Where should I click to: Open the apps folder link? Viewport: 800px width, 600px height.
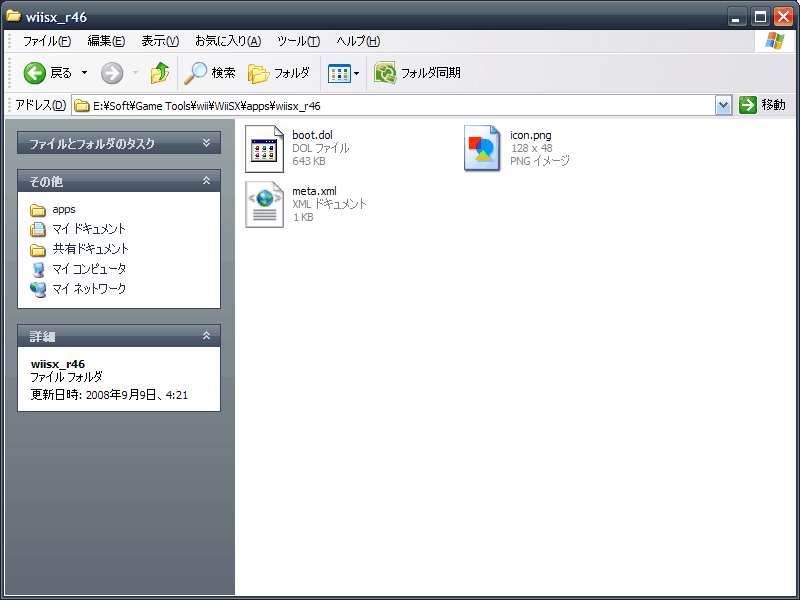point(64,209)
